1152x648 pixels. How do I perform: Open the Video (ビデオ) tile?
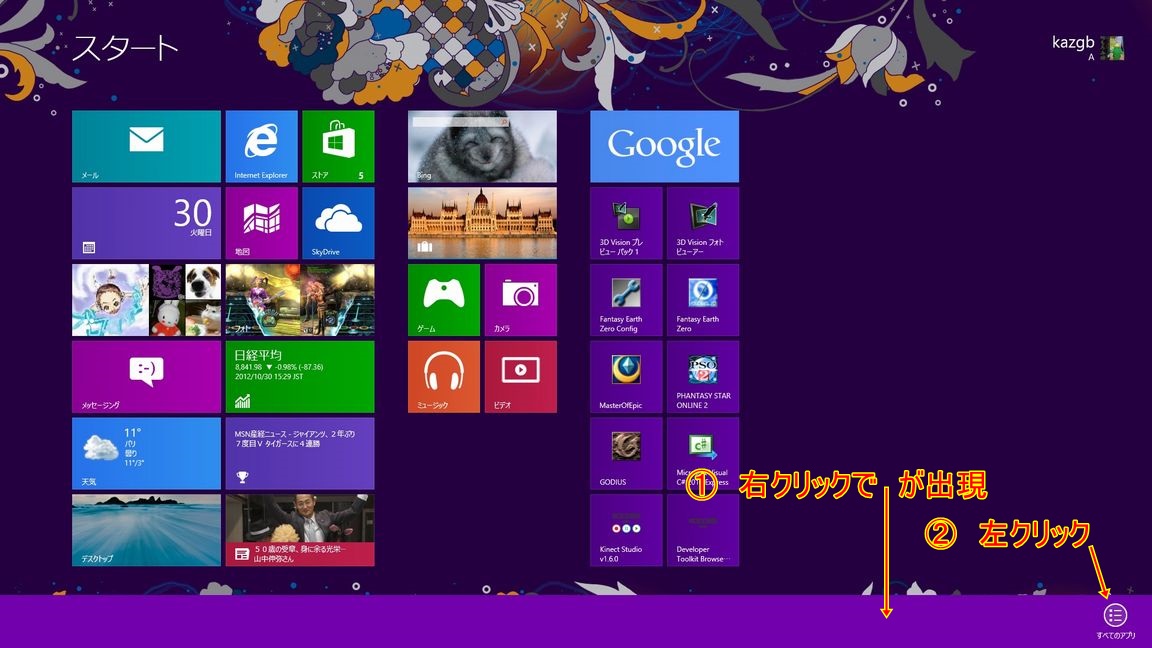[520, 376]
